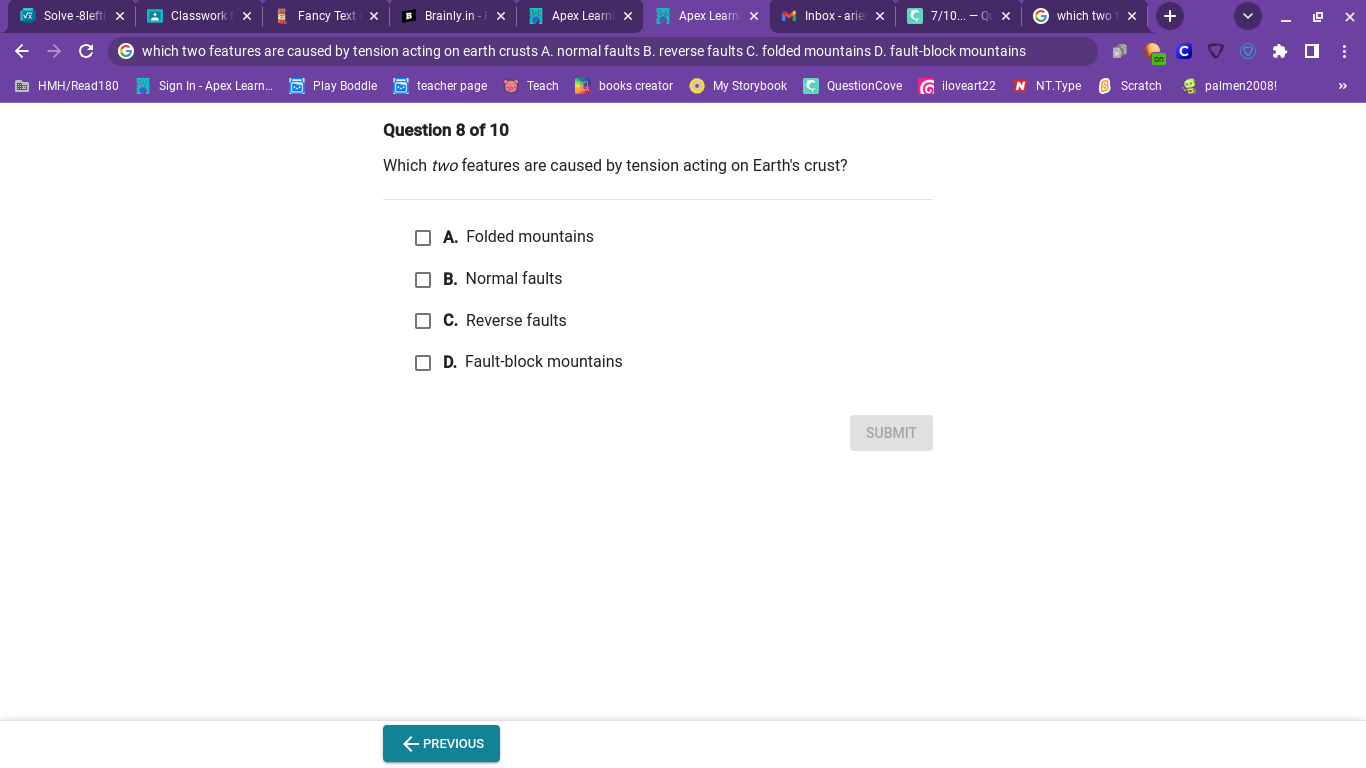Screen dimensions: 1366x768
Task: Show more bookmarks with the chevron
Action: pyautogui.click(x=1343, y=86)
